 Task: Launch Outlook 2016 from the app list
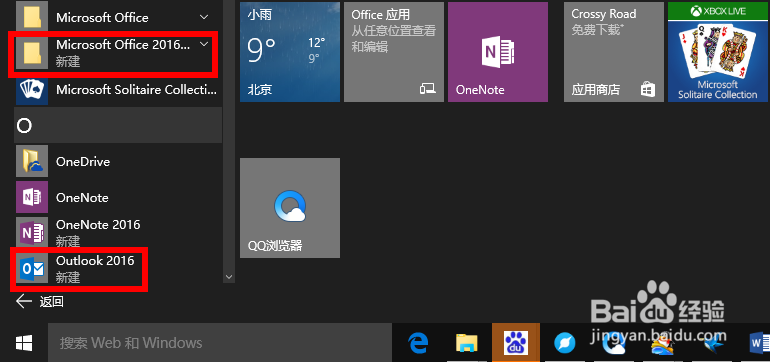118,268
